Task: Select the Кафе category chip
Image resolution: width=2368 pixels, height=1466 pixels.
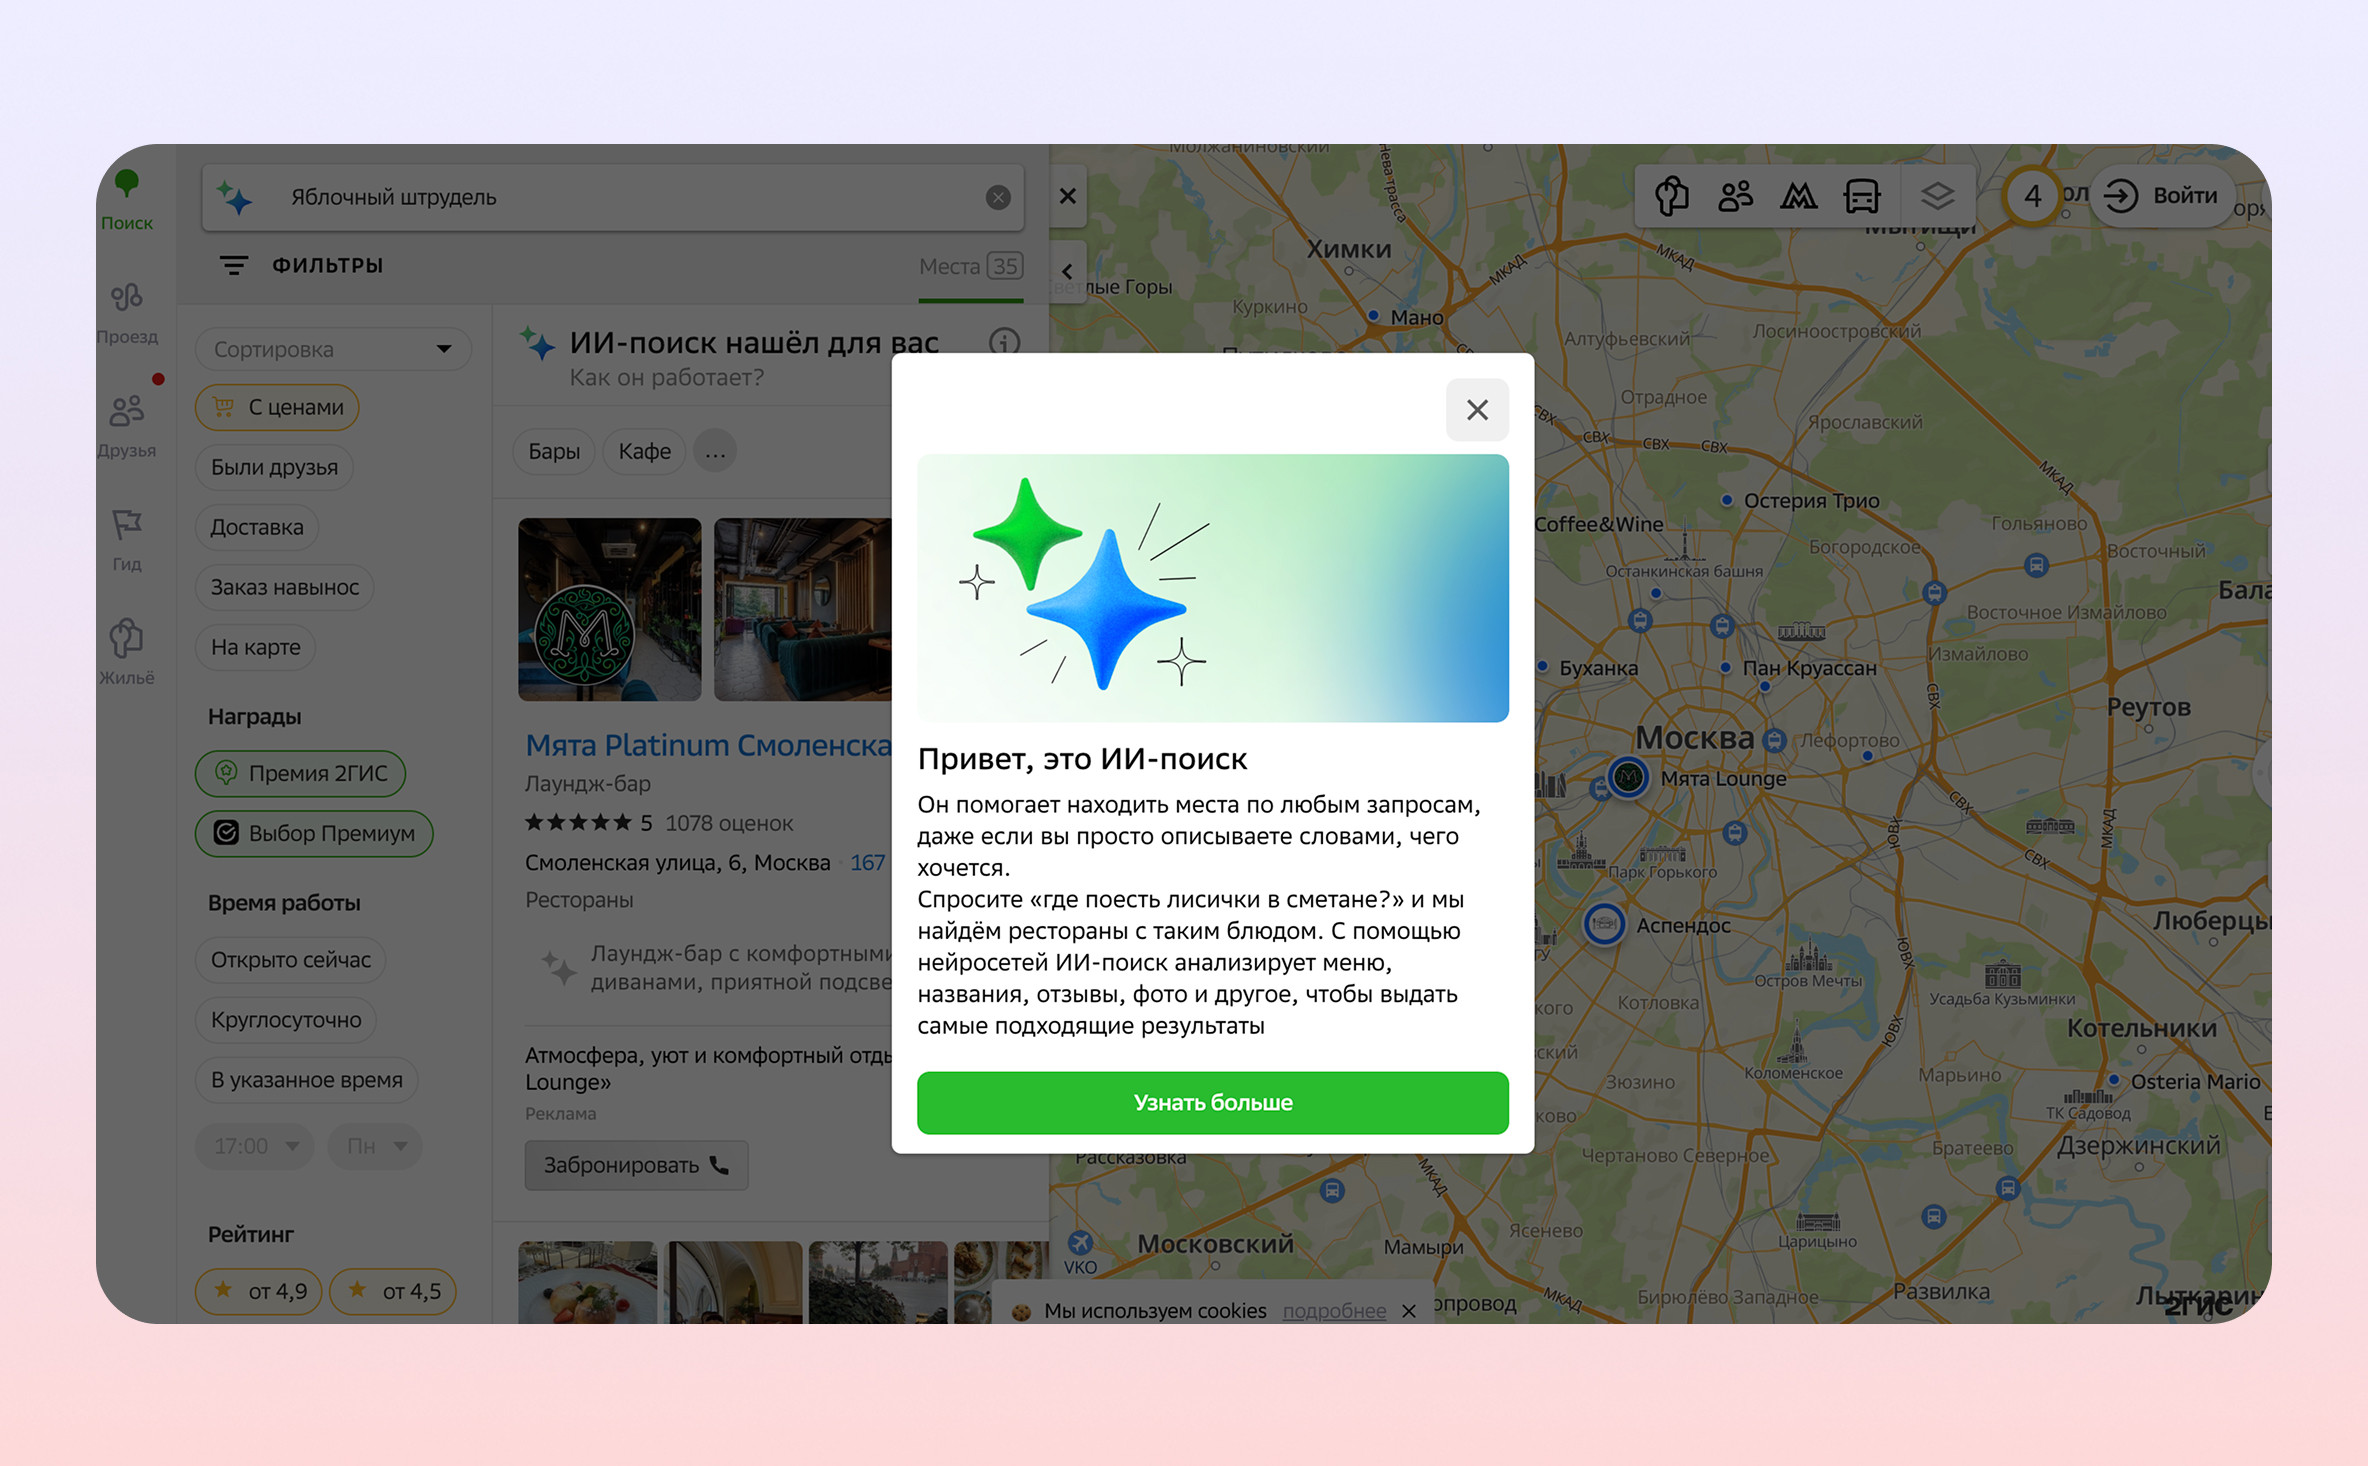Action: [x=644, y=451]
